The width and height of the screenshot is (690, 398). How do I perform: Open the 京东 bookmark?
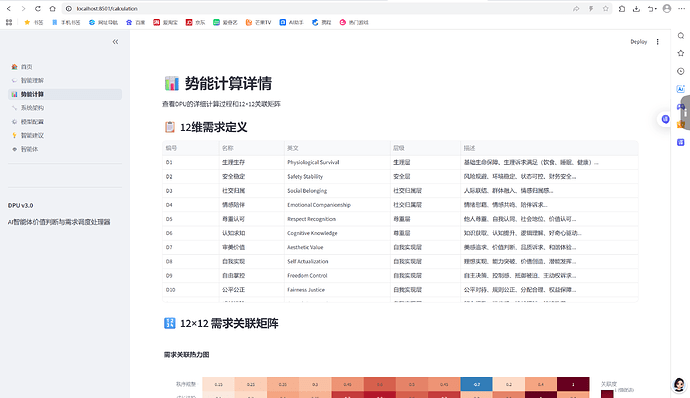195,22
